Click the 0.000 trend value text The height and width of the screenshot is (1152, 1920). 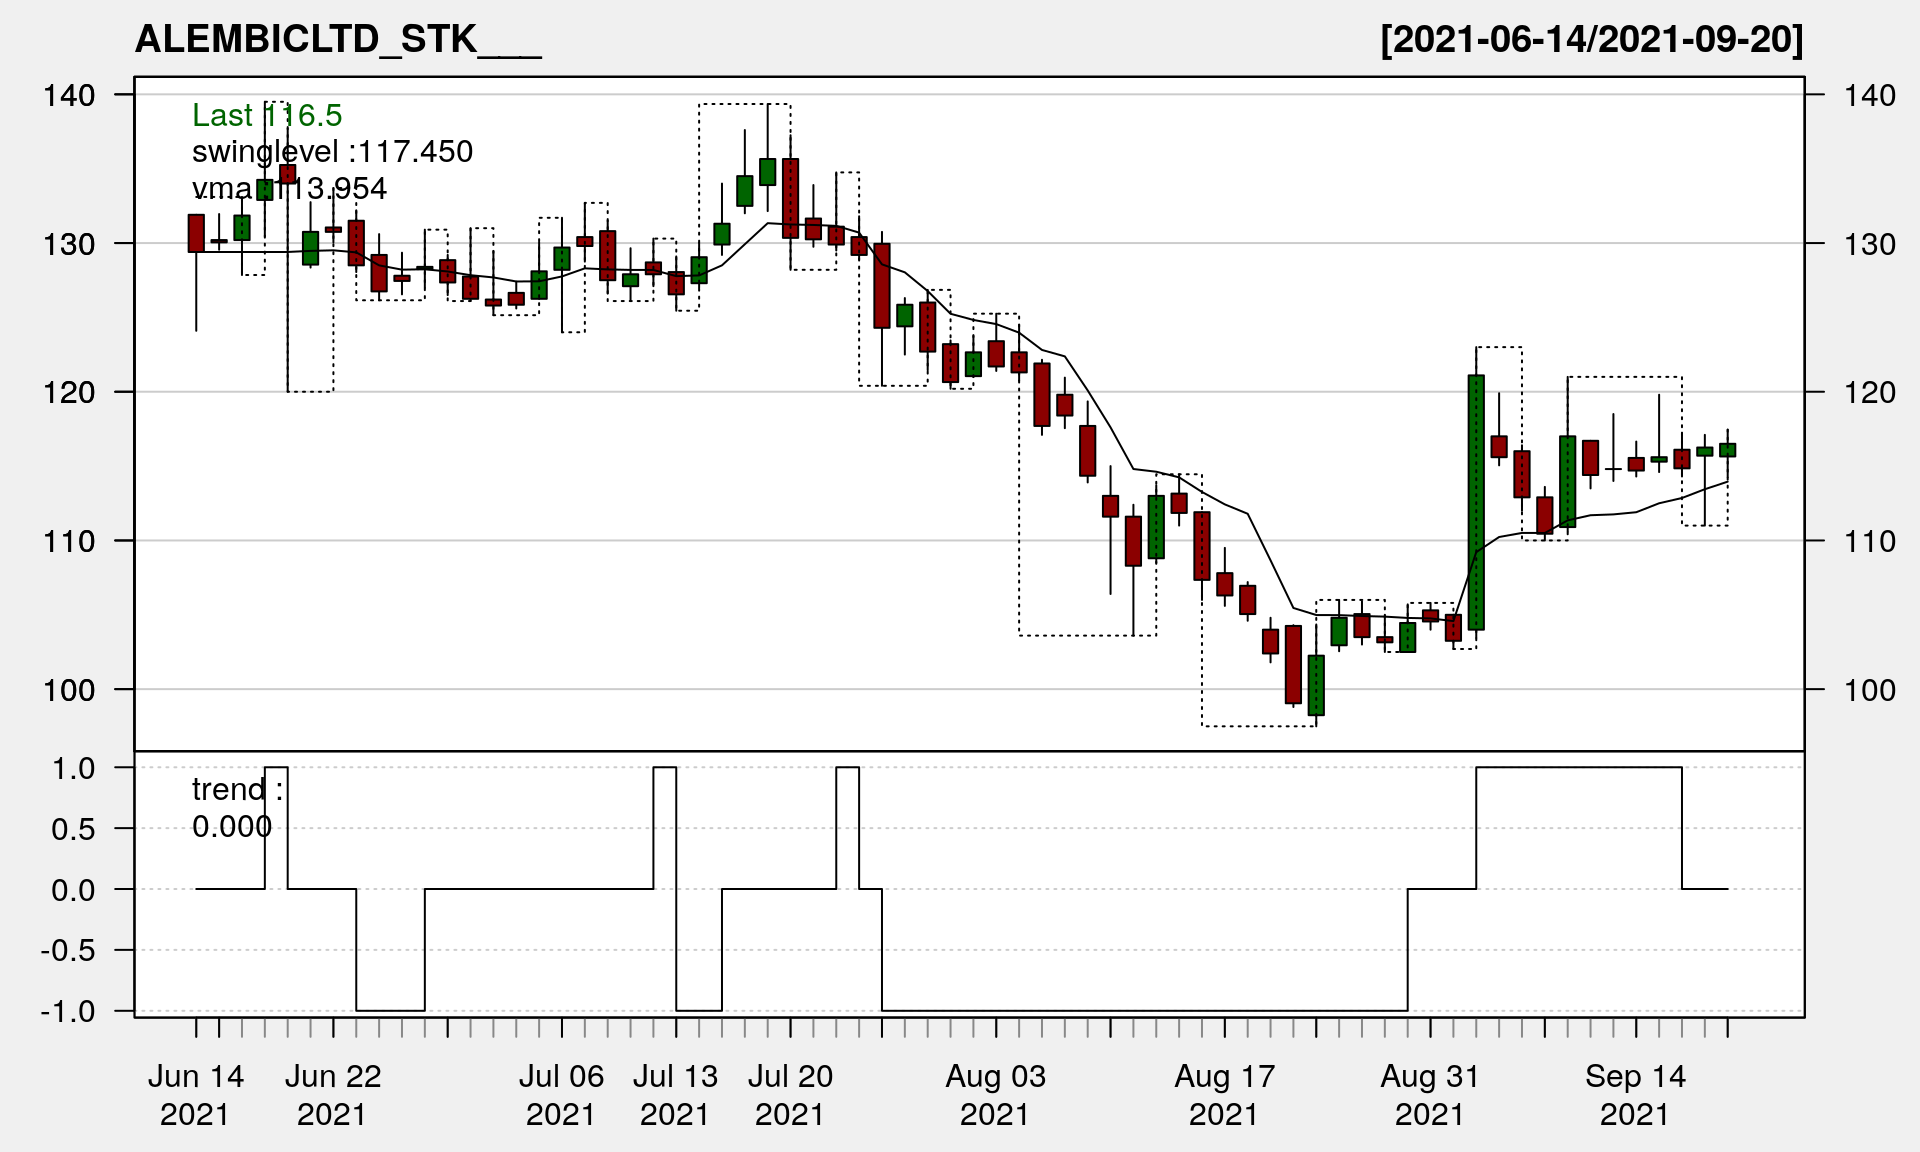point(232,827)
